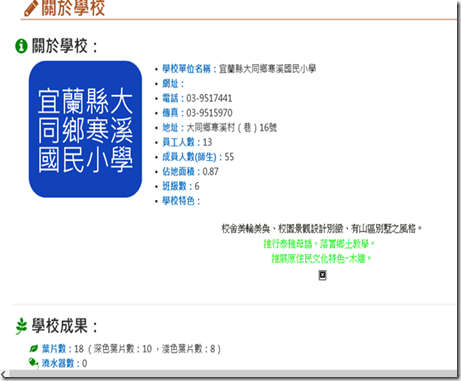Screen dimensions: 461x381
Task: Click the horizontal scrollbar left arrow
Action: [x=4, y=373]
